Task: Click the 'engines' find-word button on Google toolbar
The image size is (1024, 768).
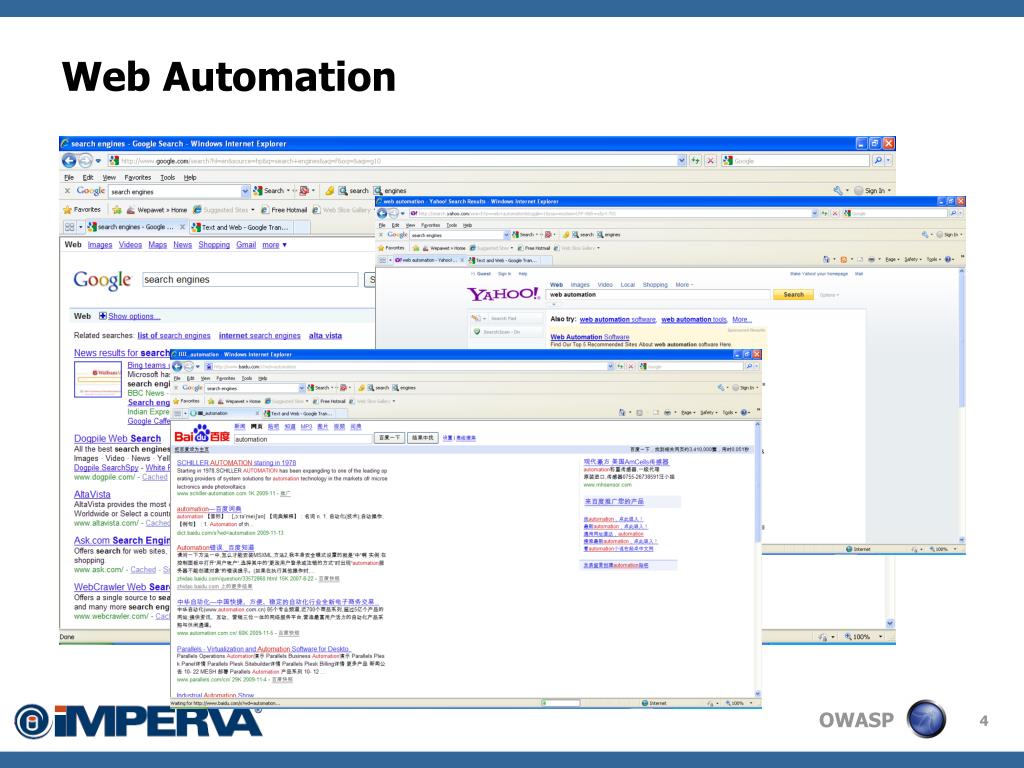Action: point(390,191)
